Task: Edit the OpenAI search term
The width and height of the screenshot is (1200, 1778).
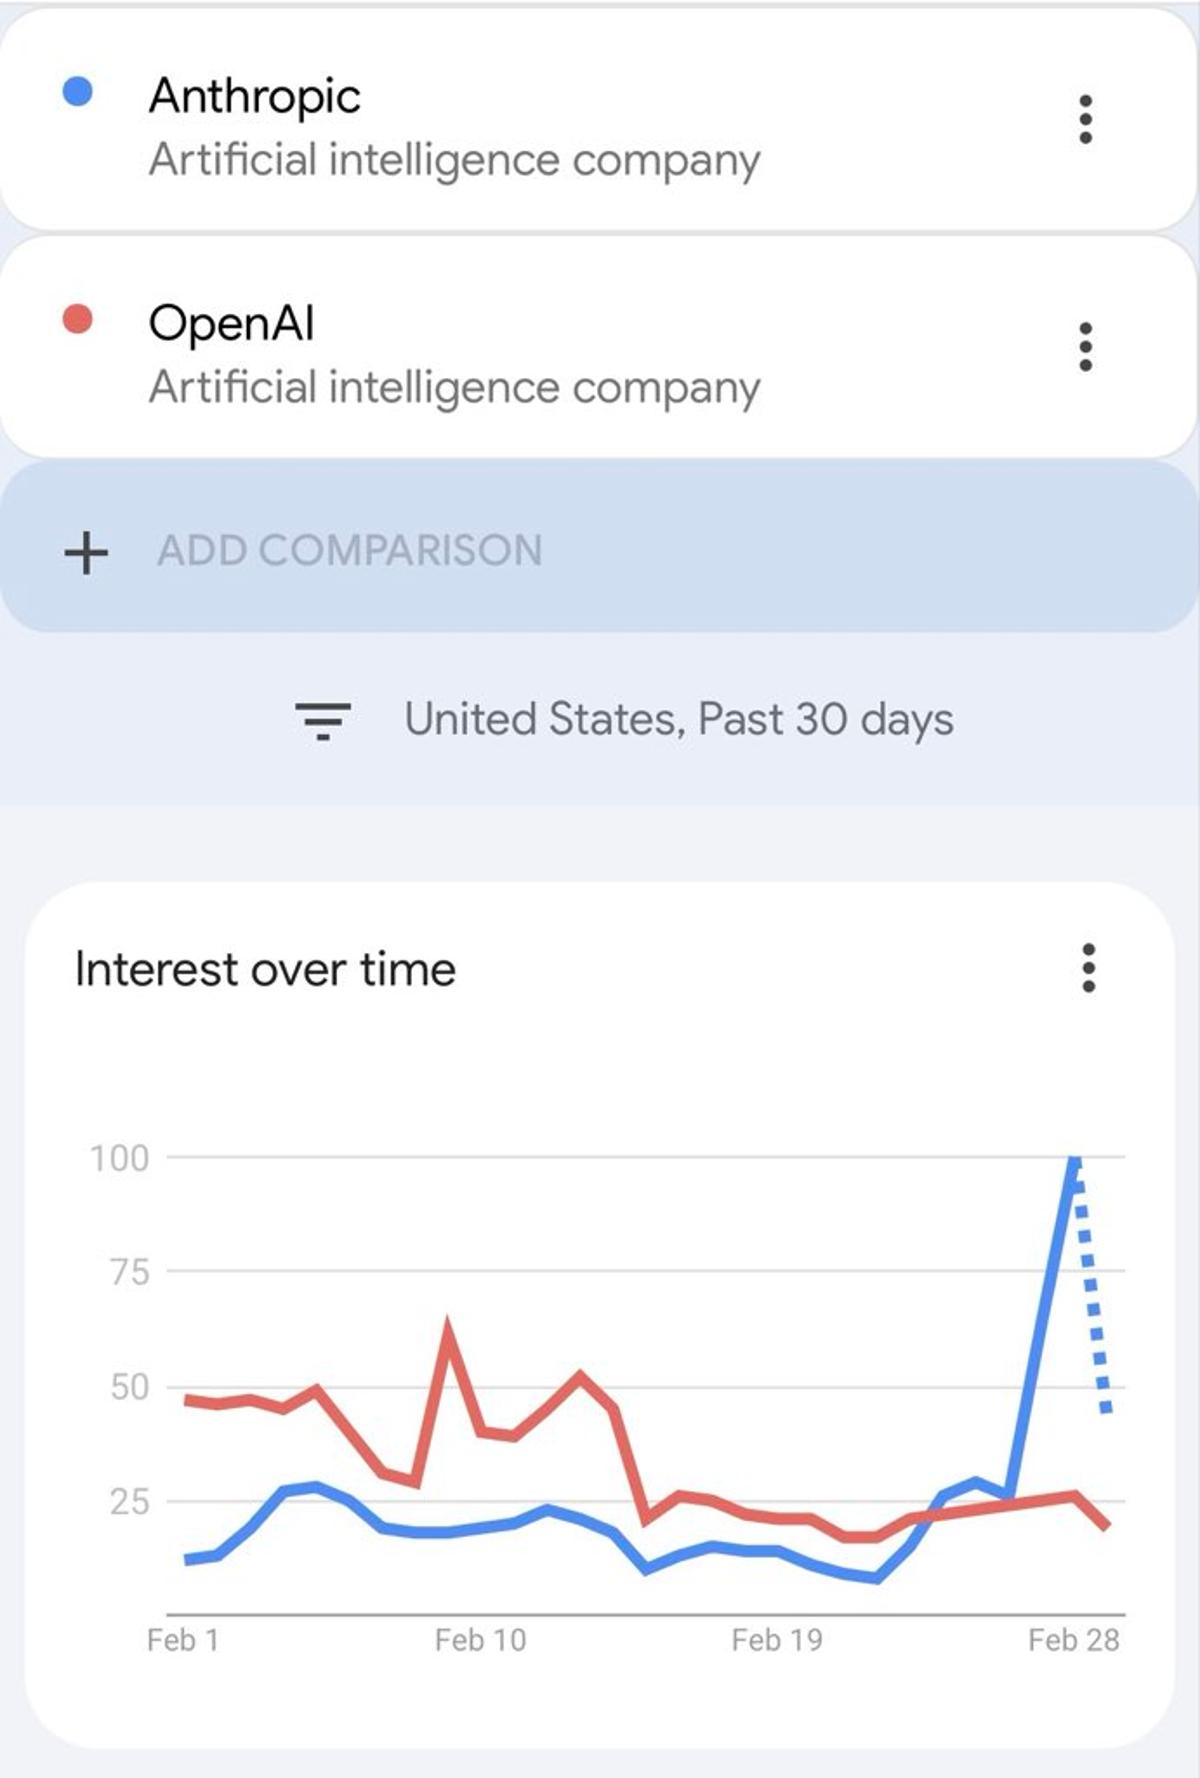Action: point(231,323)
